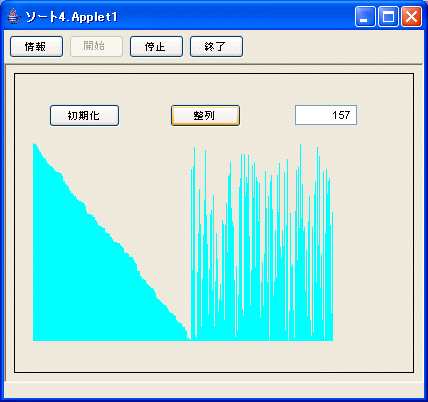Focus the field showing 157
This screenshot has height=402, width=428.
326,115
